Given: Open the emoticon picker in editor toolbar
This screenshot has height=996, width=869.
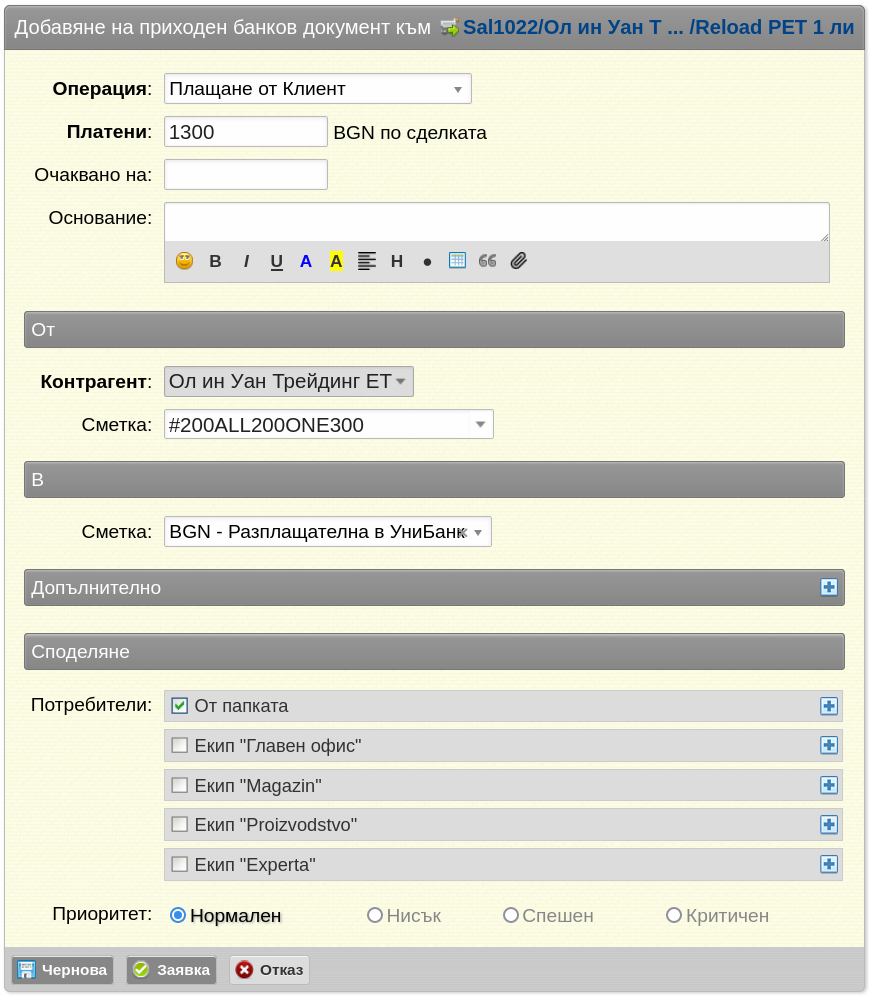Looking at the screenshot, I should 184,261.
